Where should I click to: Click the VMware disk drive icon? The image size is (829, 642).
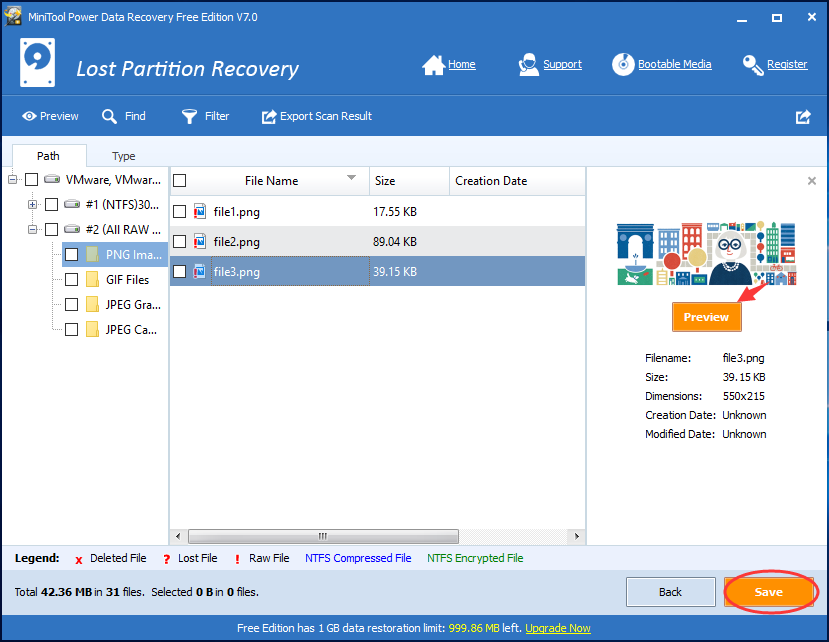click(x=52, y=179)
